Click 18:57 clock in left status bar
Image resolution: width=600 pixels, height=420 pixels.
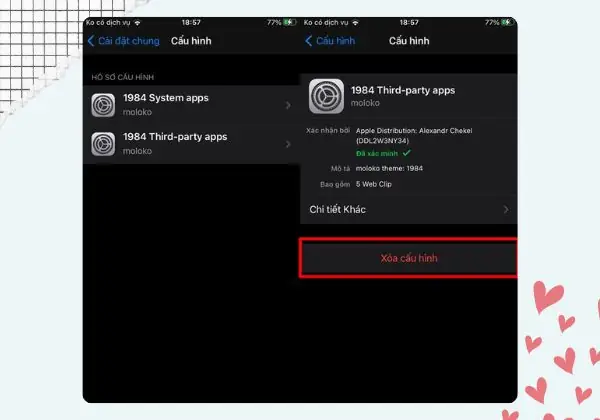[x=191, y=23]
